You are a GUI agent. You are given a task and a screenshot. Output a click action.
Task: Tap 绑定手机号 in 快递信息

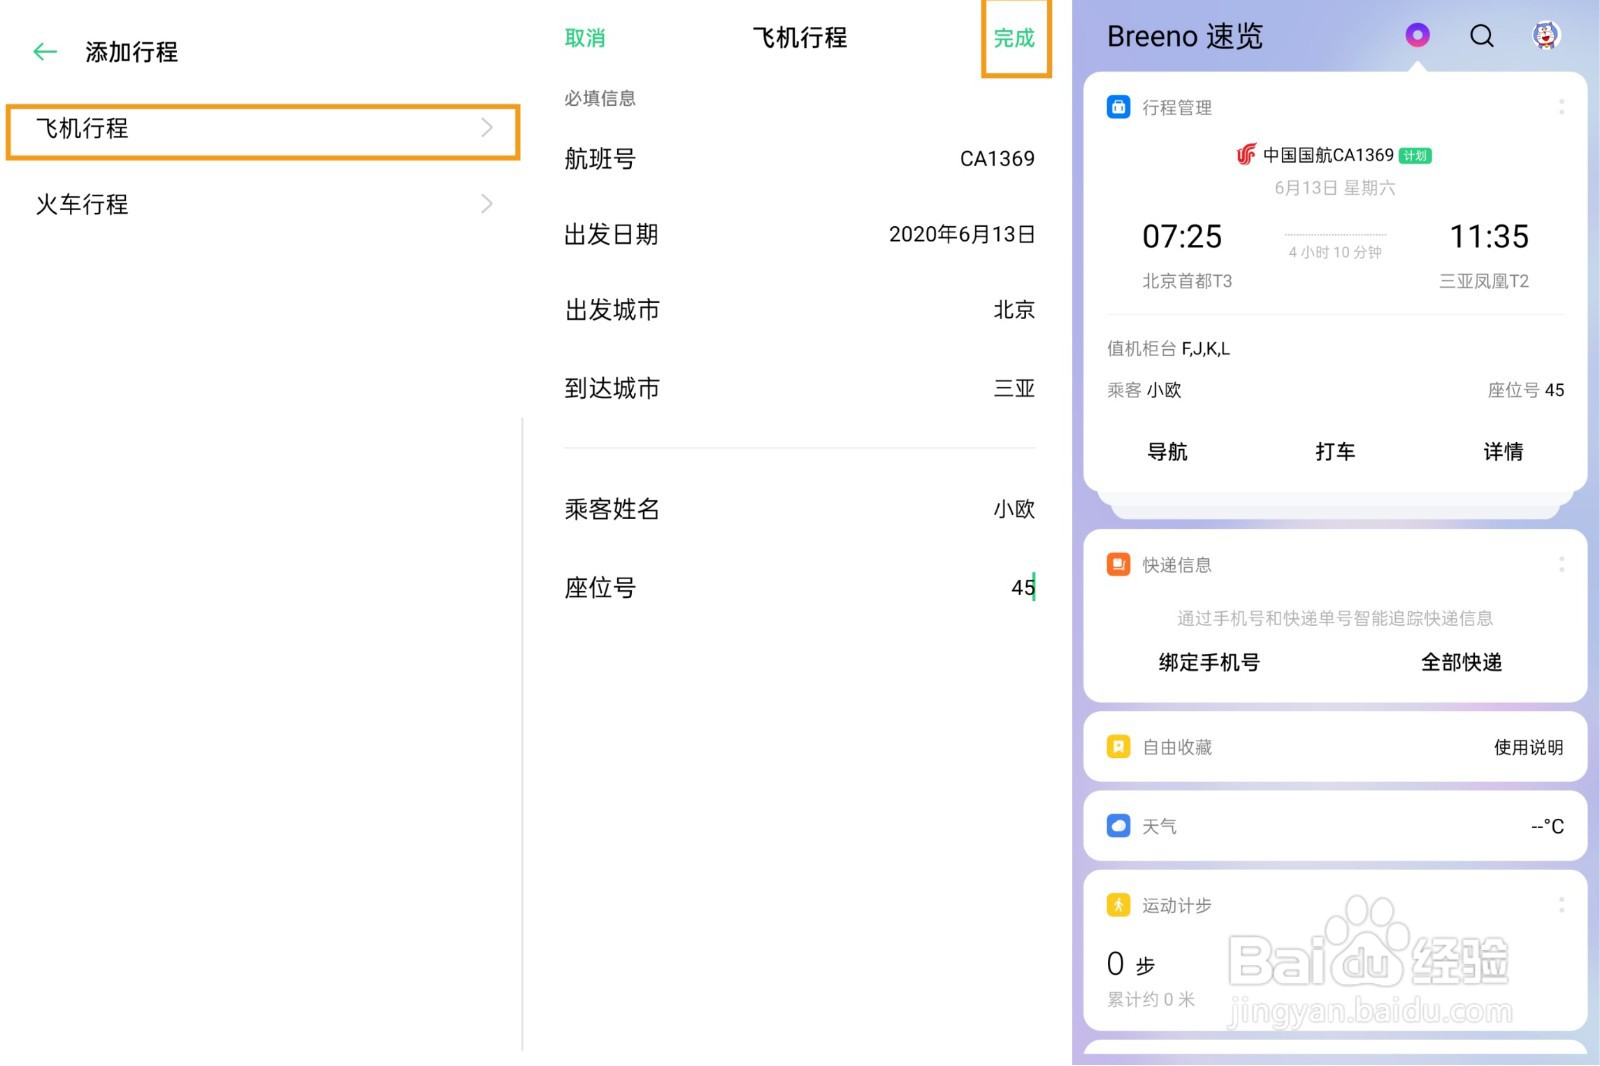point(1209,663)
